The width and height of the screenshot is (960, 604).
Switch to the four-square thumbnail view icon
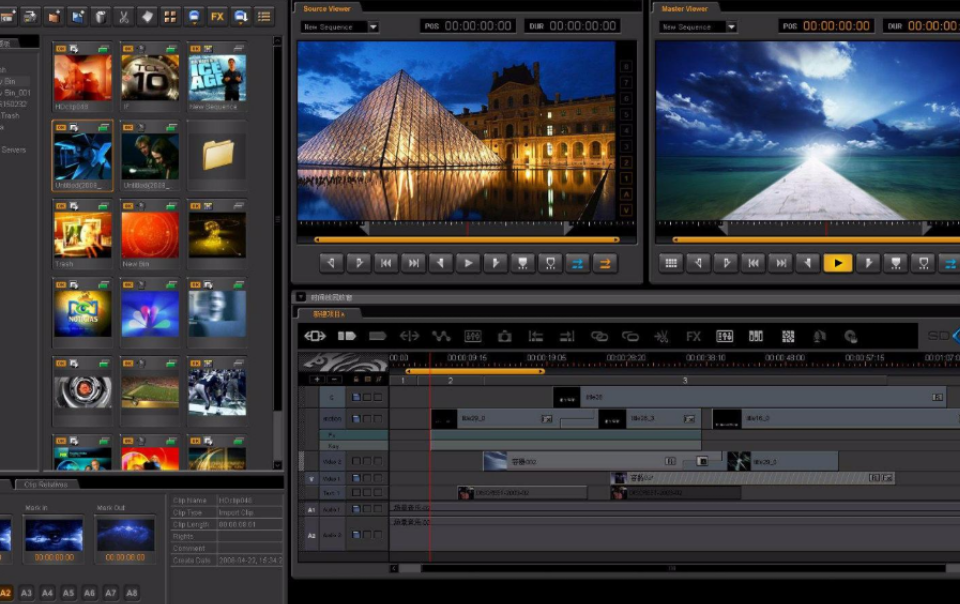pos(170,17)
